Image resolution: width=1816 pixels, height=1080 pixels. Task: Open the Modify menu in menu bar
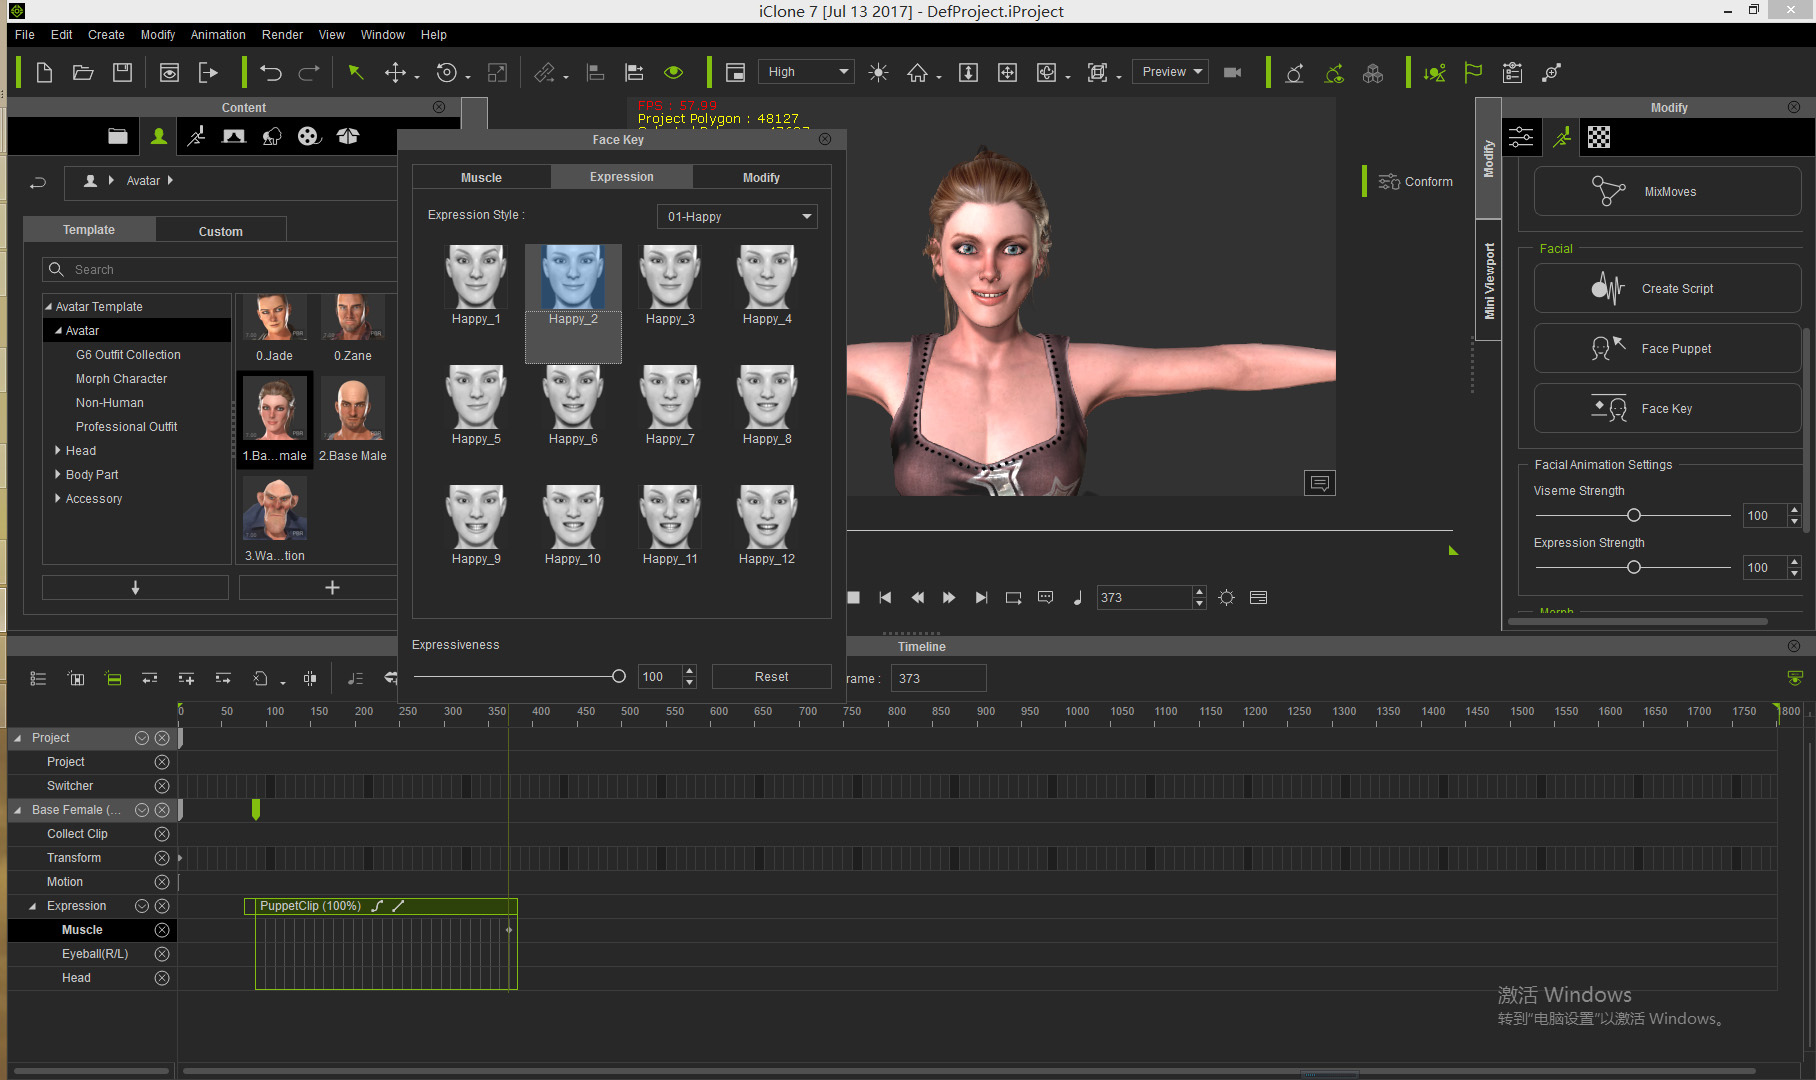pyautogui.click(x=158, y=35)
